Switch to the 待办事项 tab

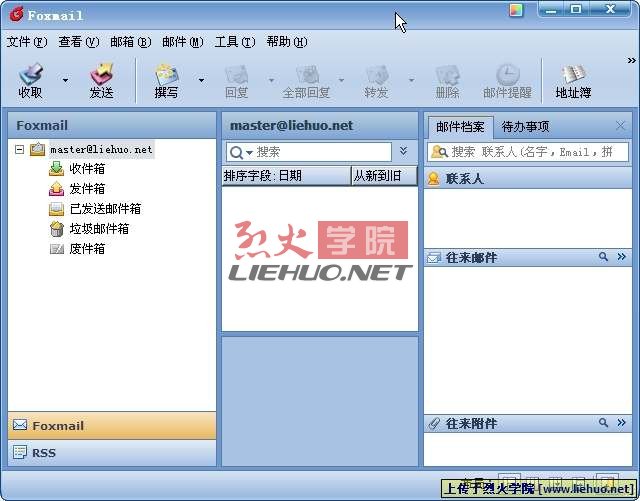click(x=525, y=127)
